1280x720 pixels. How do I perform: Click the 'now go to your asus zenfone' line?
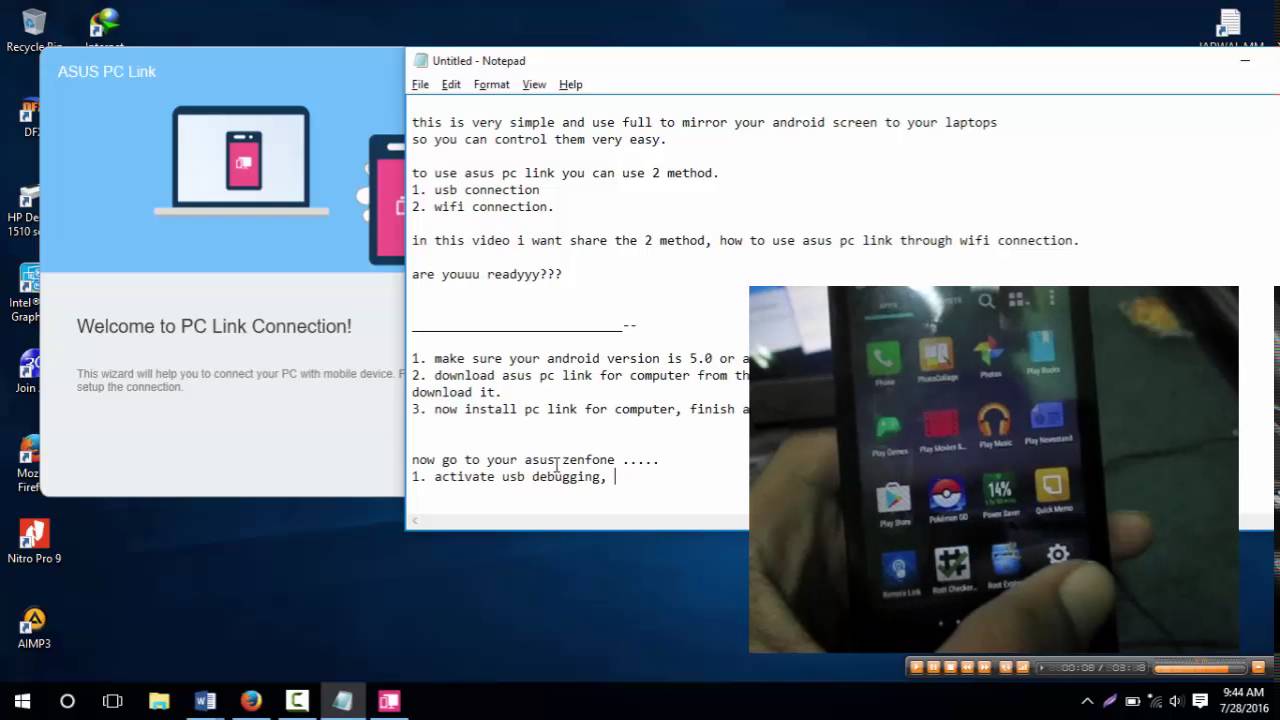pos(535,460)
